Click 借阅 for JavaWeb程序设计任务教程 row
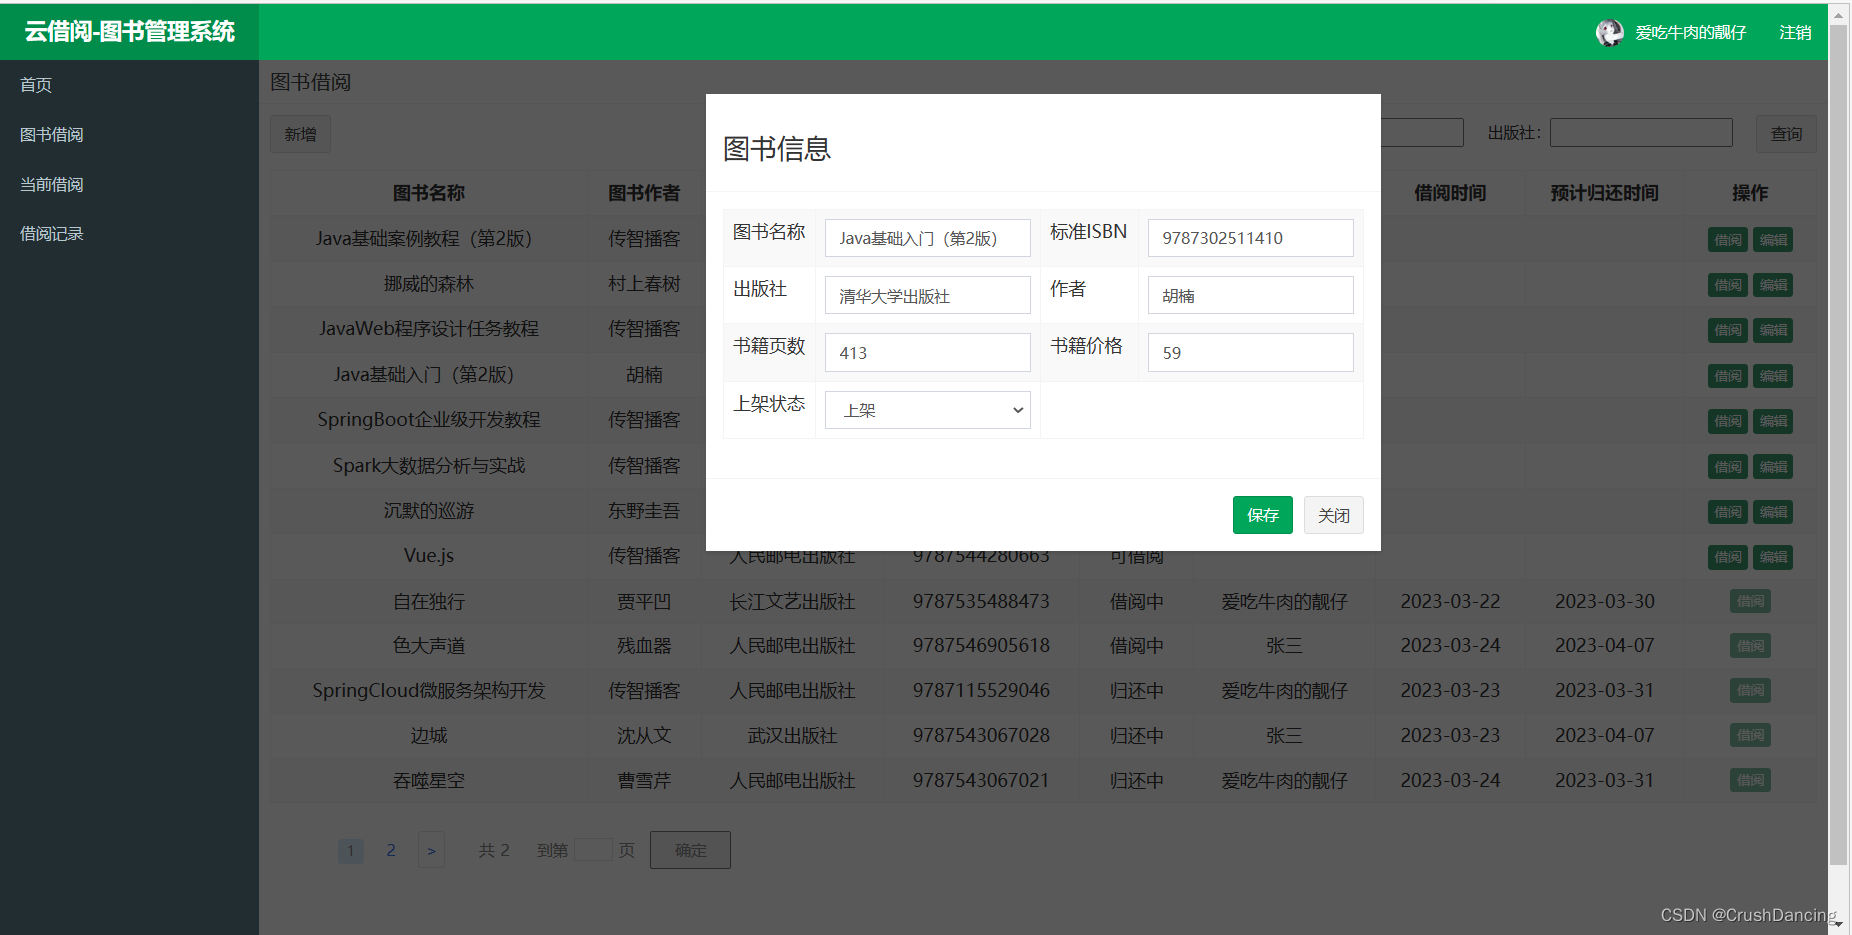The width and height of the screenshot is (1852, 935). [x=1728, y=330]
